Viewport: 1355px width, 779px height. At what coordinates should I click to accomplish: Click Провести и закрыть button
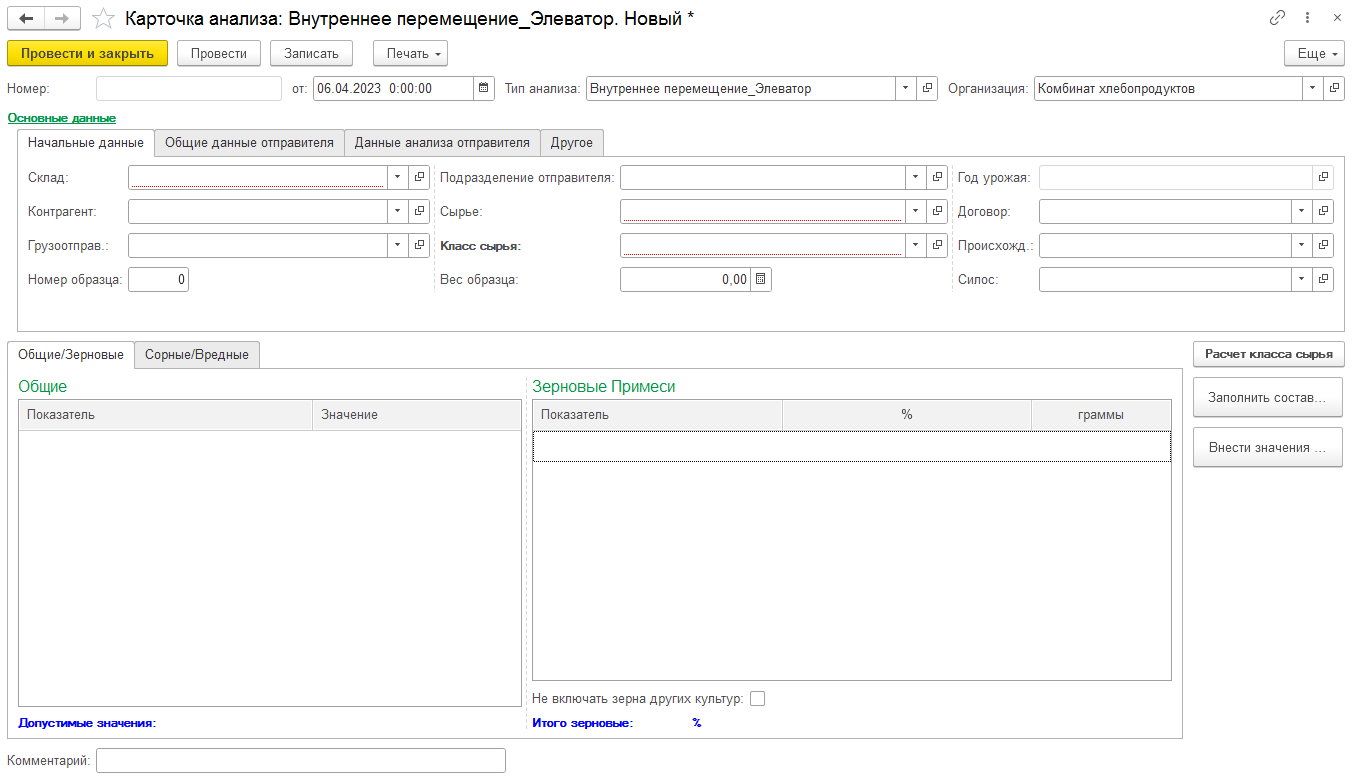tap(87, 53)
